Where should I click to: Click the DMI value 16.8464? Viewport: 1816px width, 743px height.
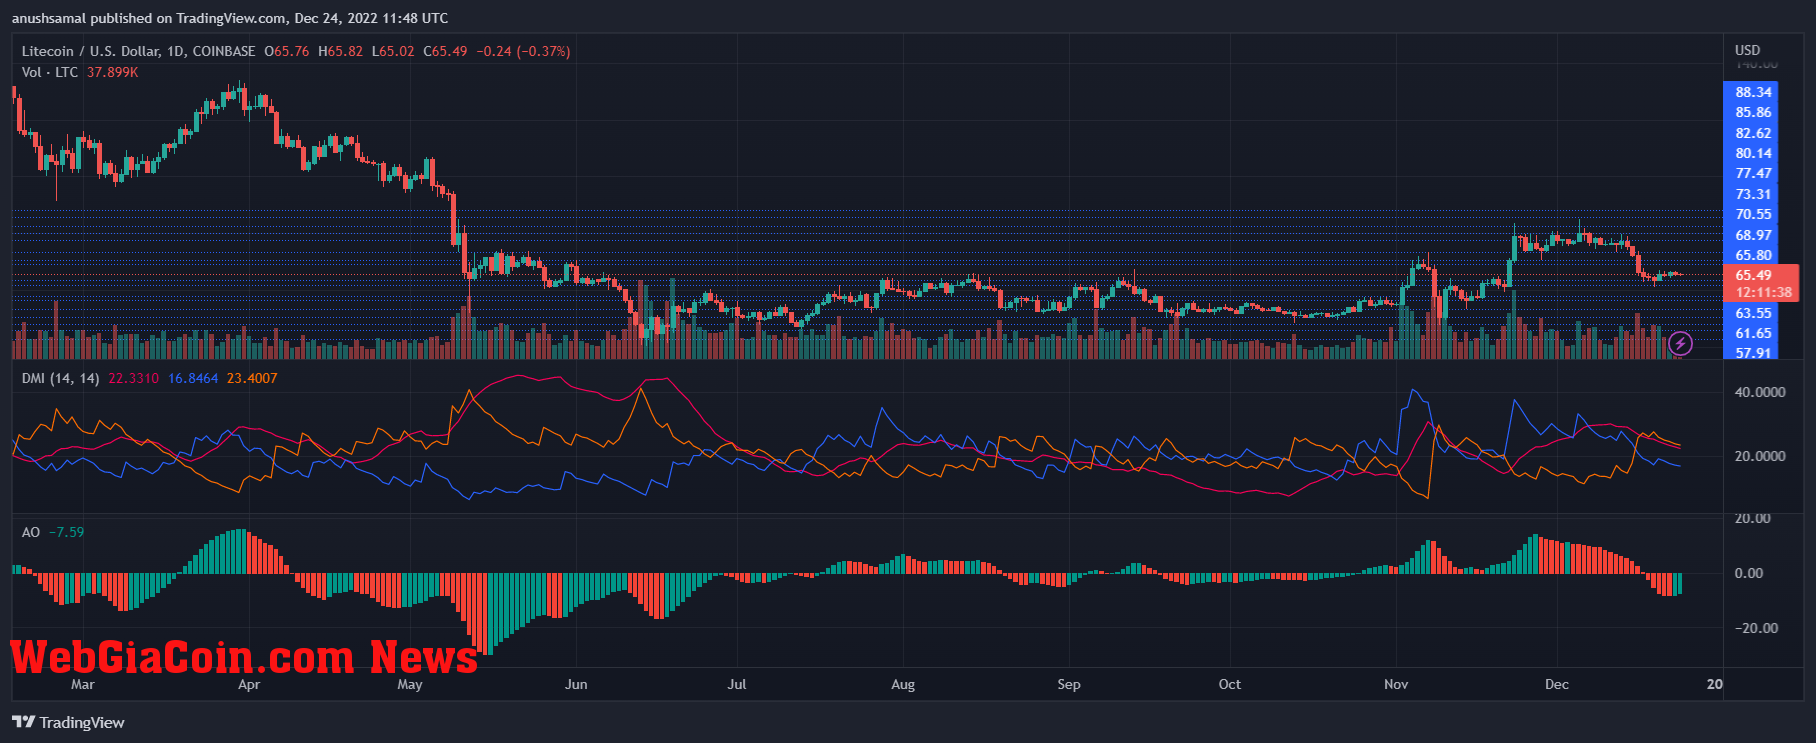pyautogui.click(x=193, y=378)
